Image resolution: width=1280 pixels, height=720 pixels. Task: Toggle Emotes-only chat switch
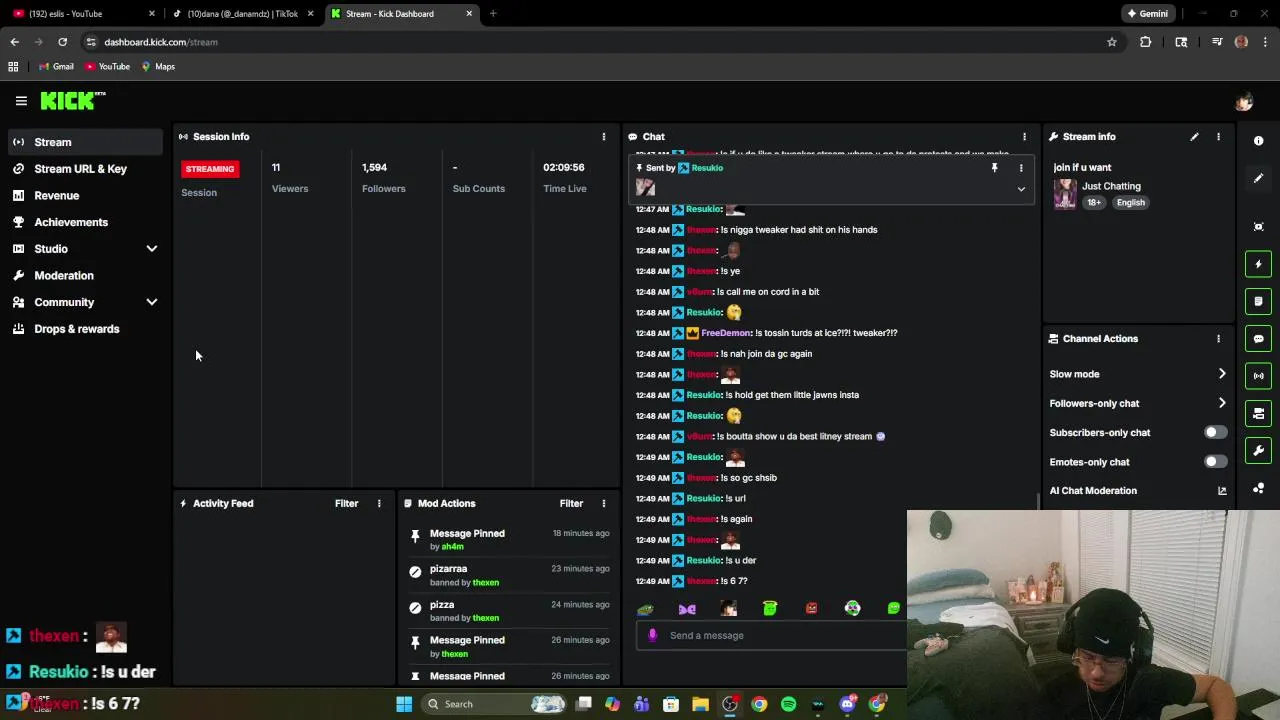(1214, 462)
